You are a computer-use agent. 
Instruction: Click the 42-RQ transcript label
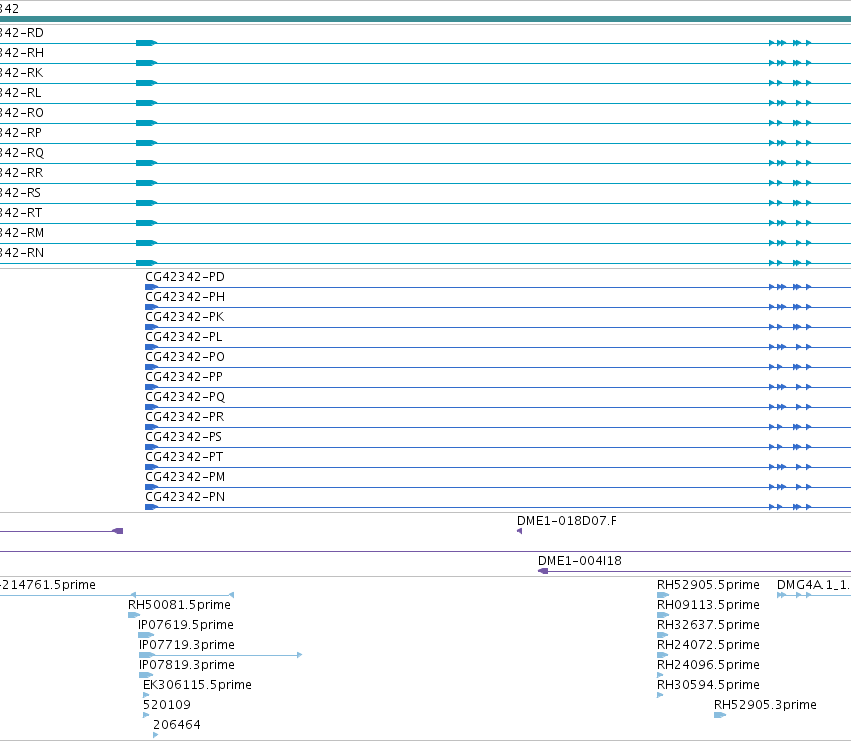pyautogui.click(x=22, y=153)
